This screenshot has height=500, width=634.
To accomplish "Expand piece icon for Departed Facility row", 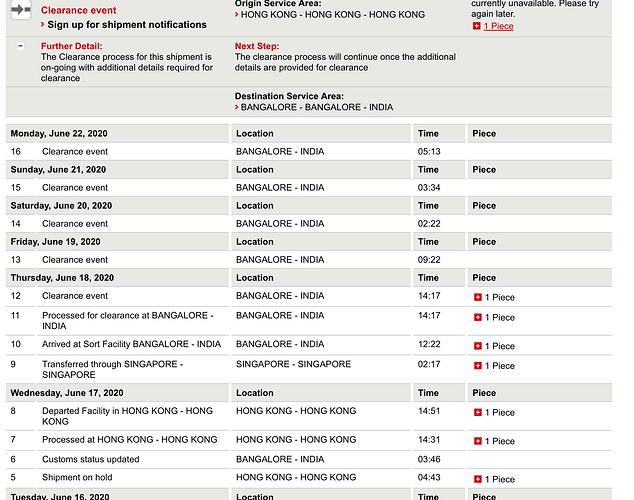I will [478, 412].
